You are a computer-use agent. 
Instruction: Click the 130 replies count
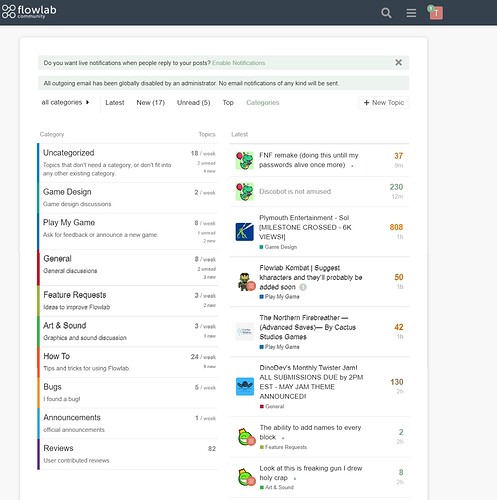coord(397,382)
